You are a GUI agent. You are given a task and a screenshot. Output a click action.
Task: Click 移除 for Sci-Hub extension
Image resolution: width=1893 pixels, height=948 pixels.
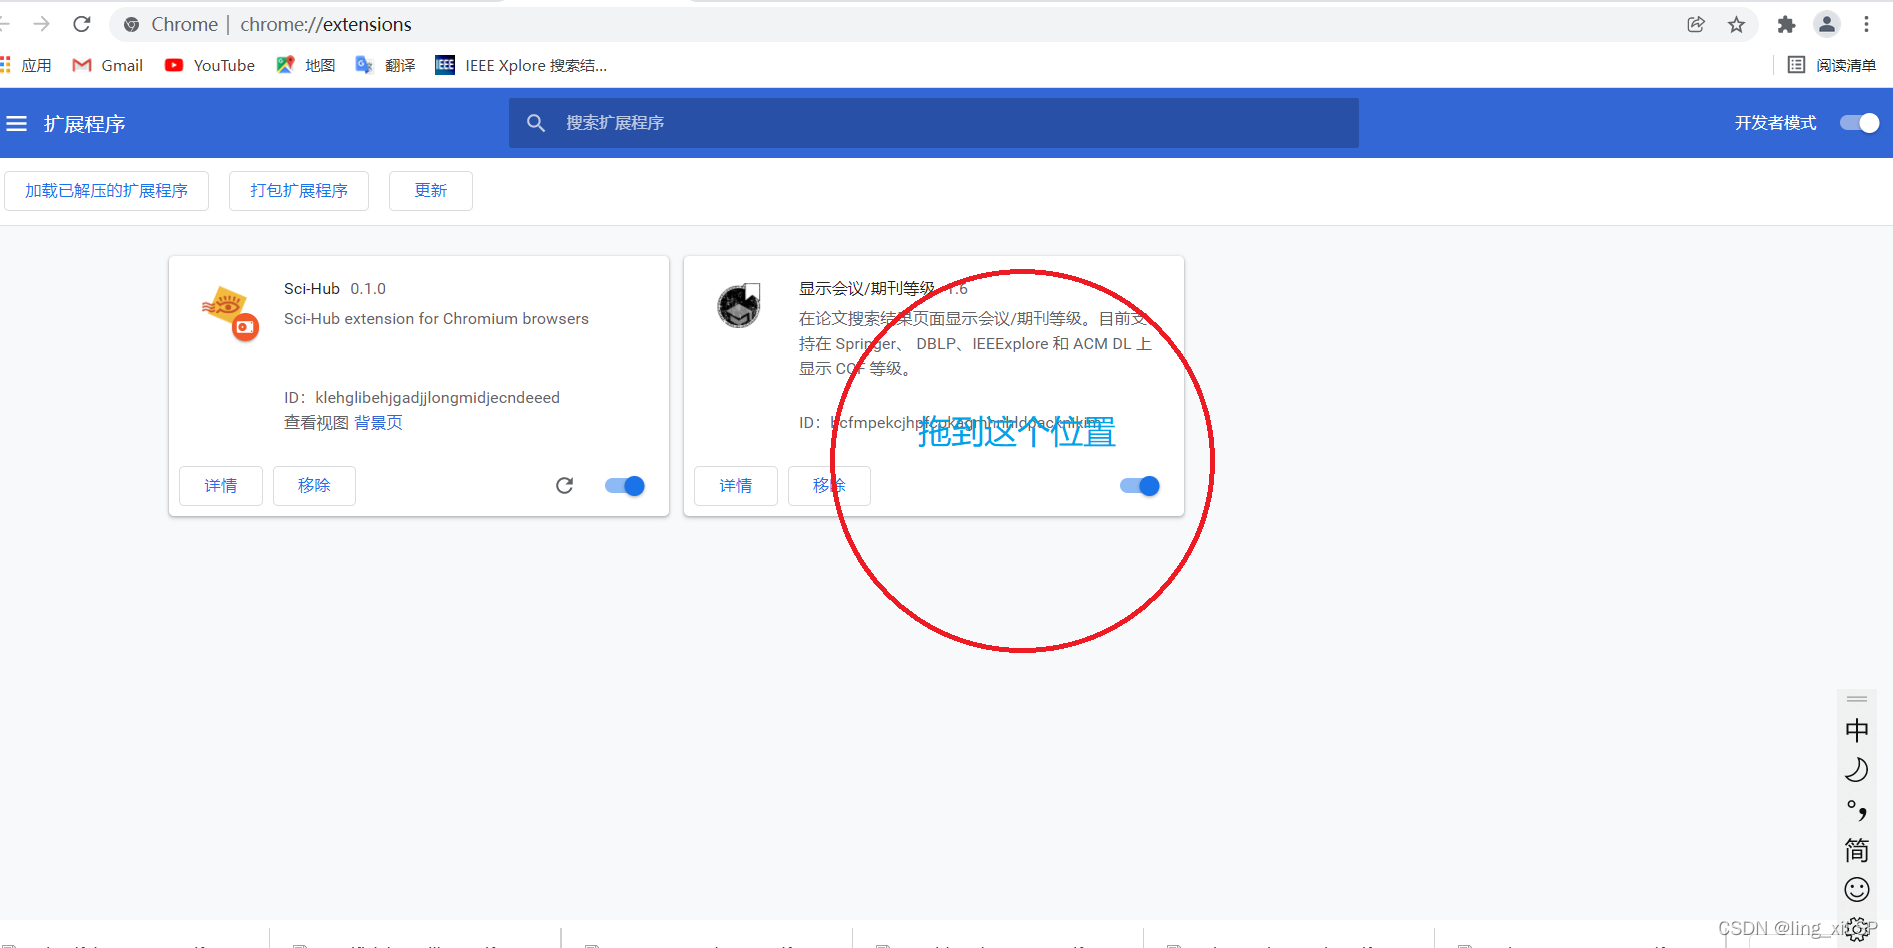click(x=314, y=486)
